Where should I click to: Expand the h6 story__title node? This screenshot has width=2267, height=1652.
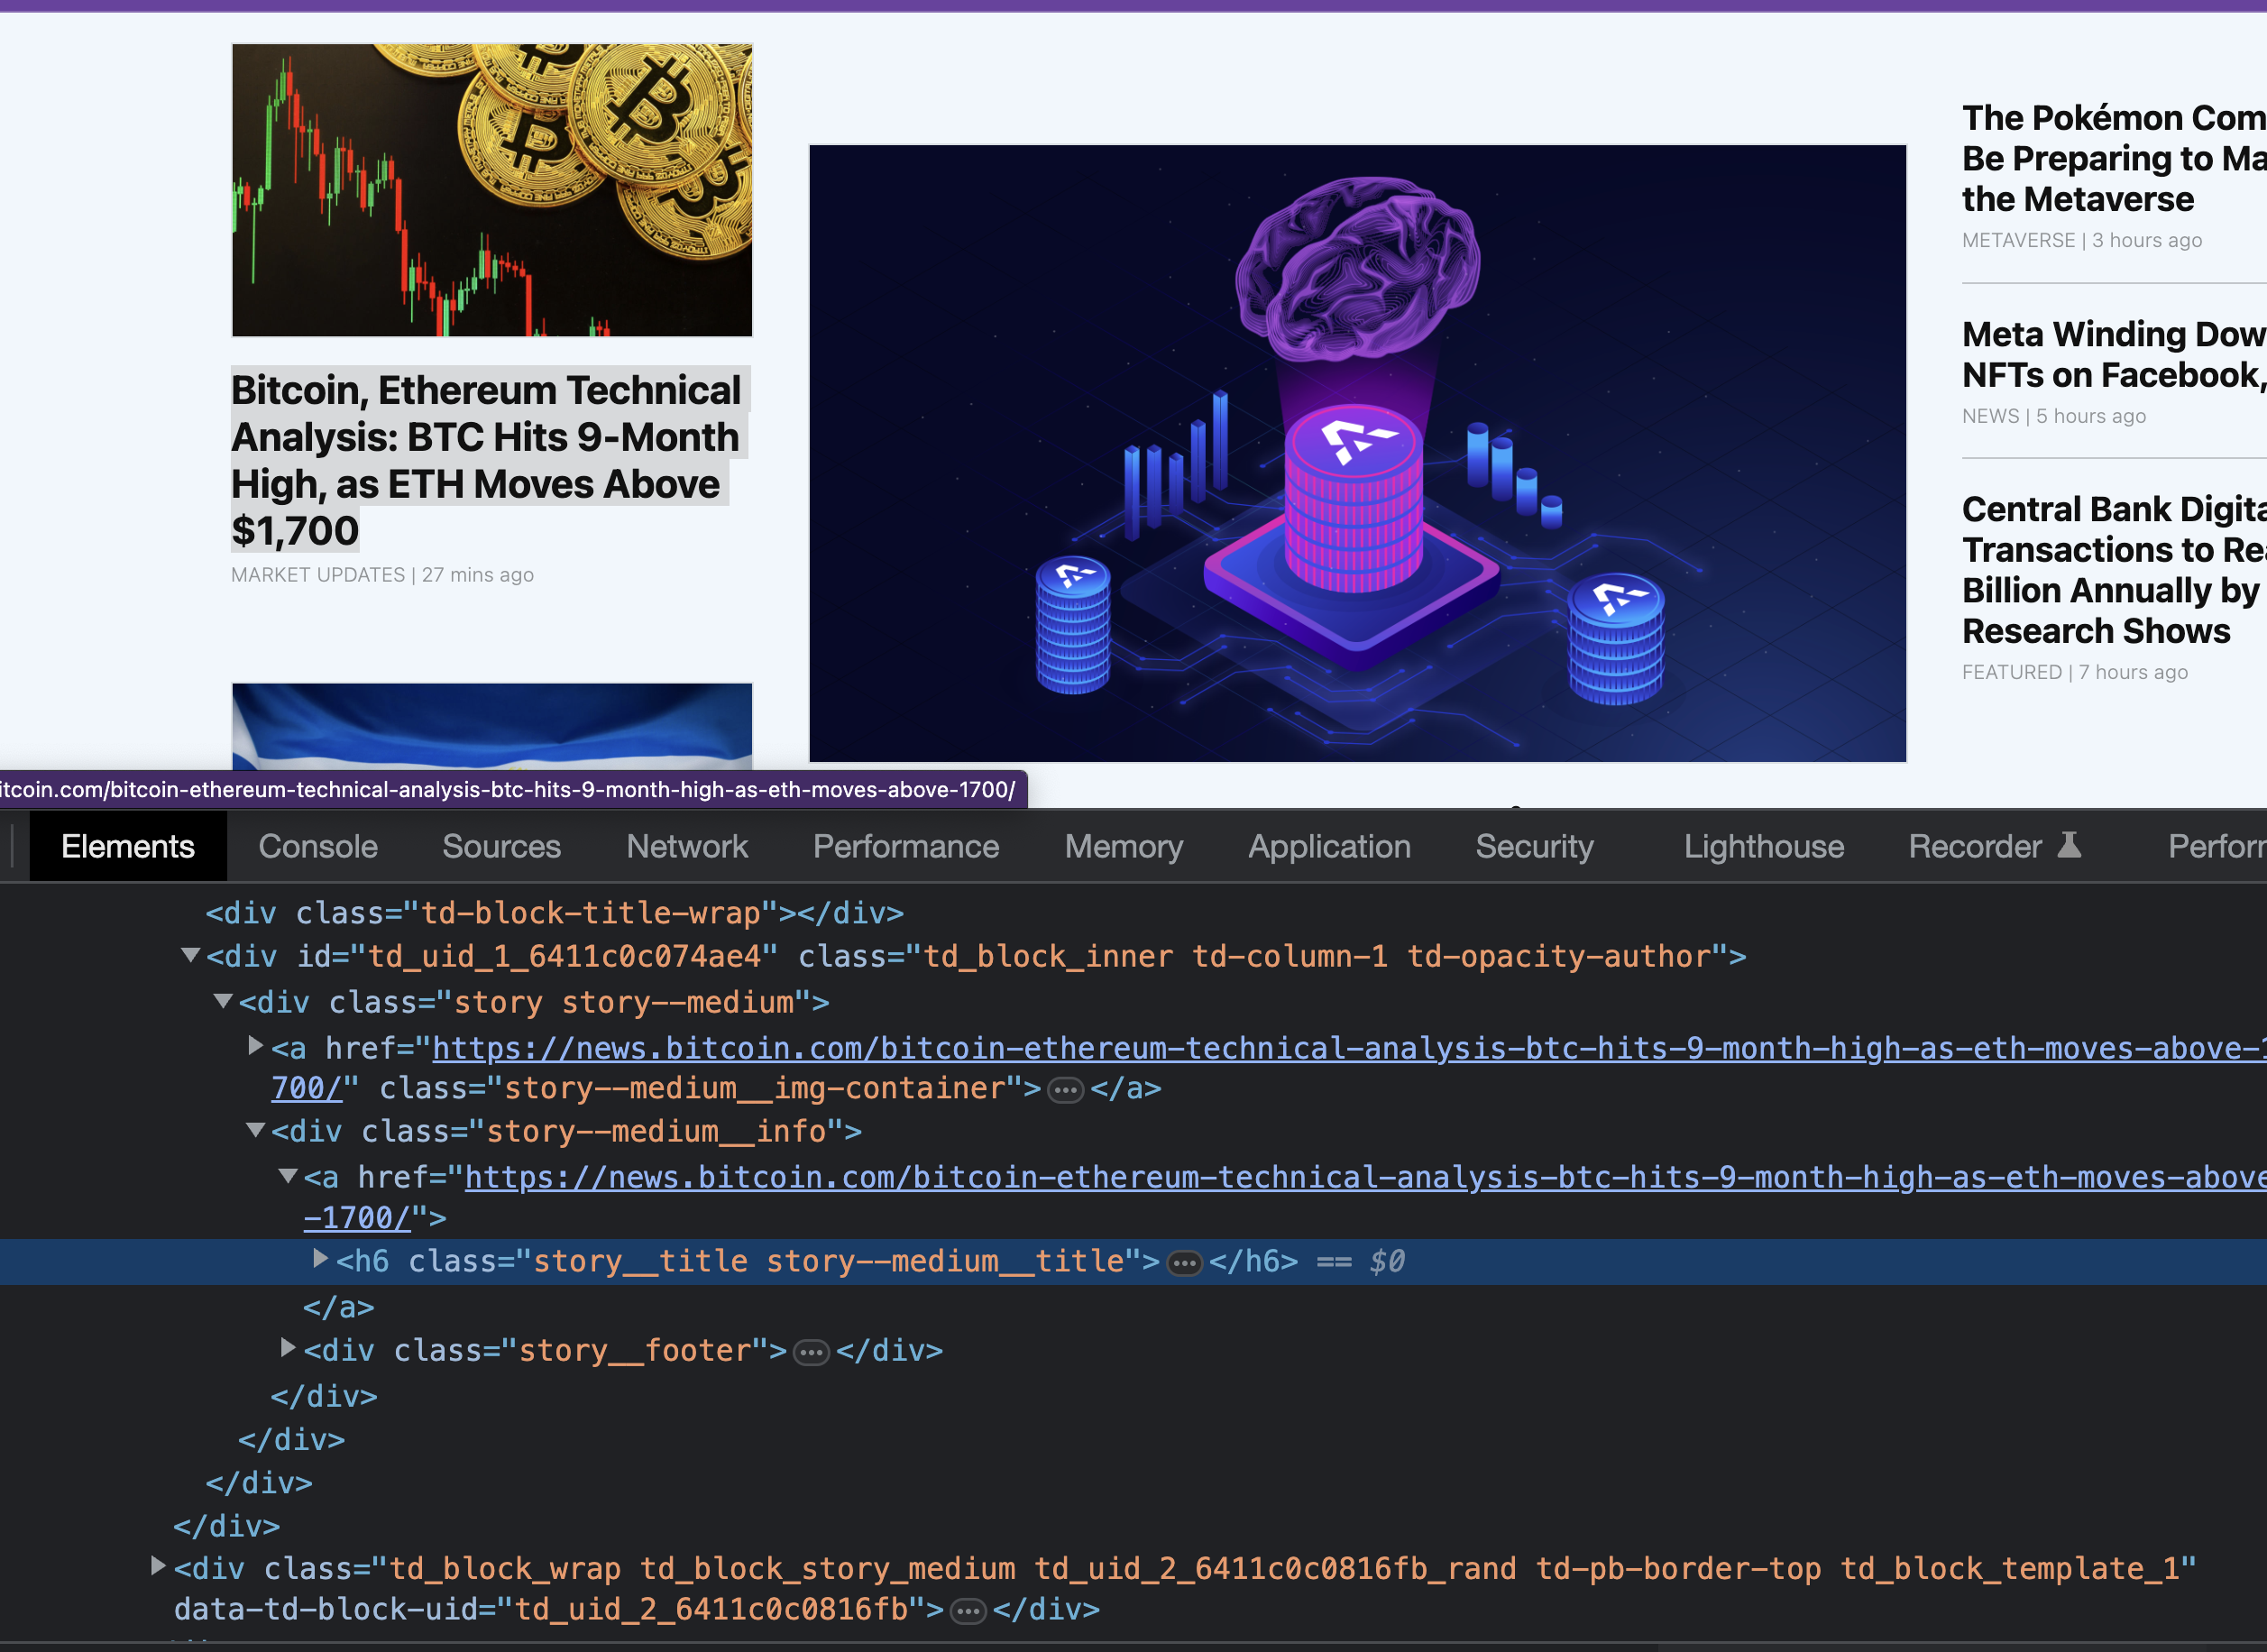click(321, 1259)
